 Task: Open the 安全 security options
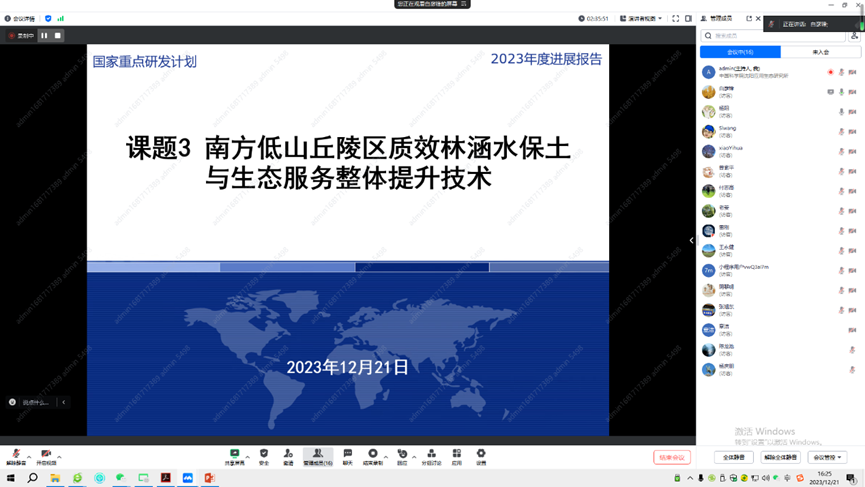[x=264, y=457]
